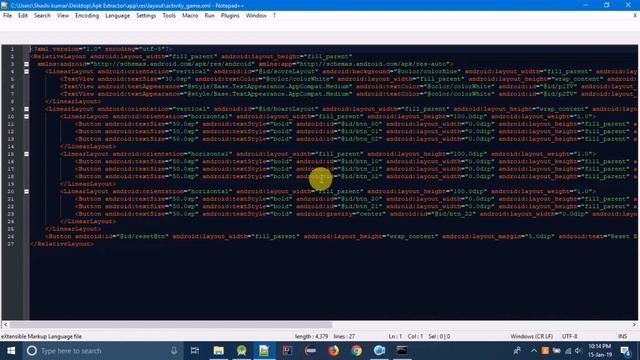Viewport: 640px width, 360px height.
Task: Click the horizontal scrollbar right arrow
Action: [x=634, y=325]
